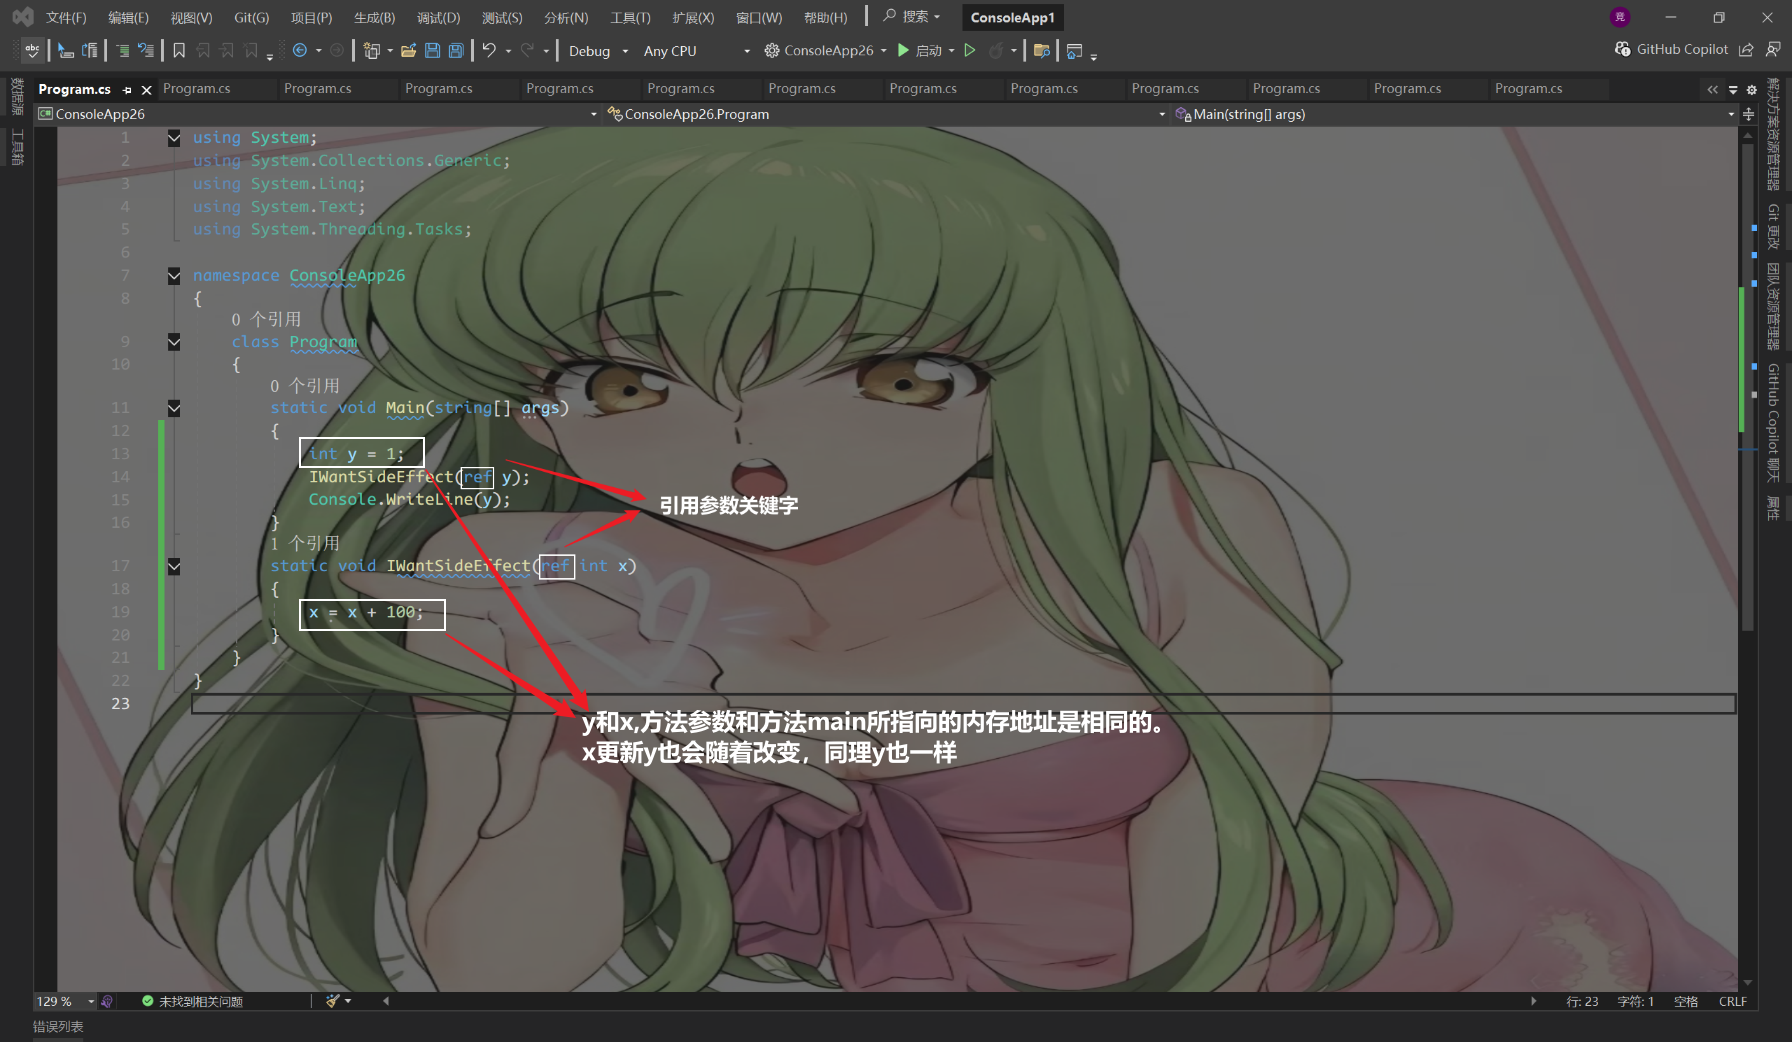
Task: Click the new project icon in toolbar
Action: (x=372, y=50)
